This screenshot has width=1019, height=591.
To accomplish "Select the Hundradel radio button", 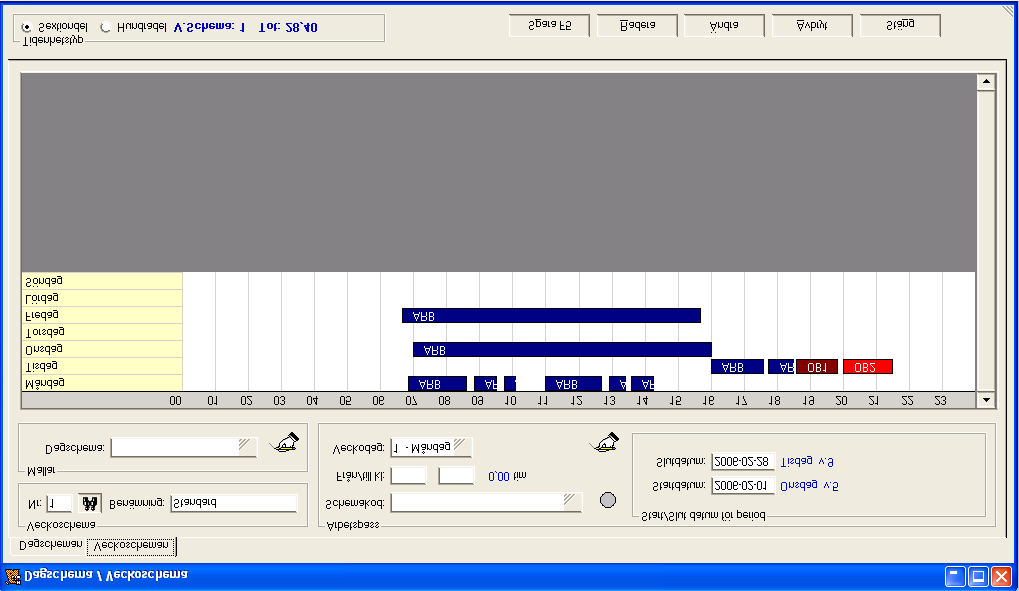I will coord(105,27).
